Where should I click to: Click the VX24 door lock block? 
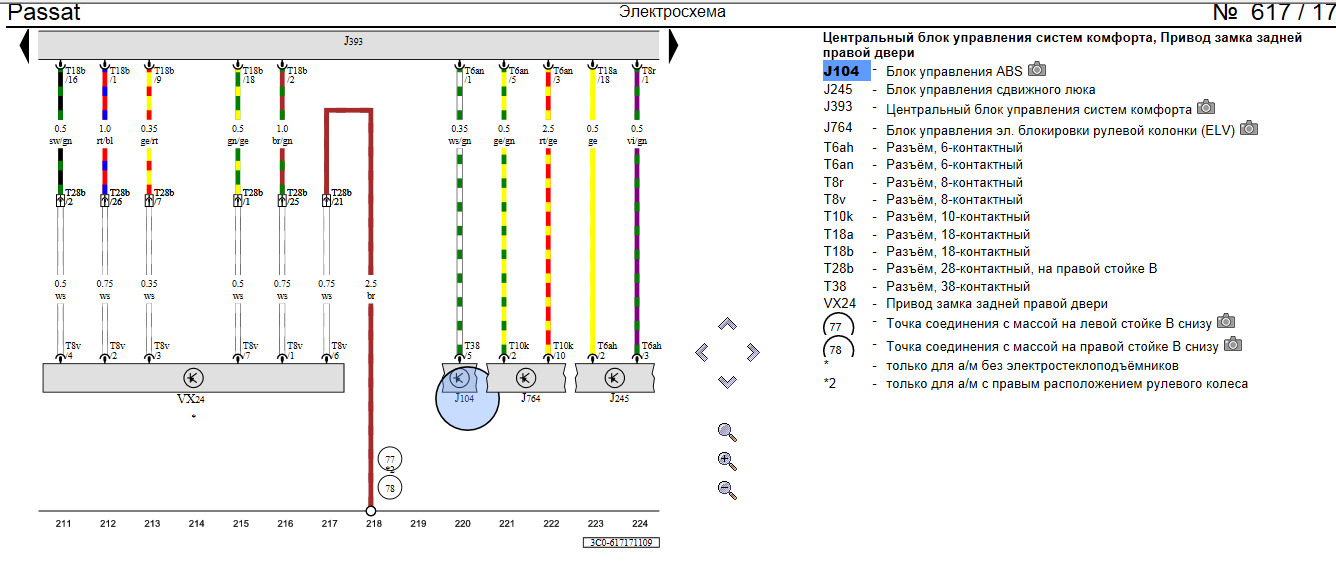pos(193,378)
